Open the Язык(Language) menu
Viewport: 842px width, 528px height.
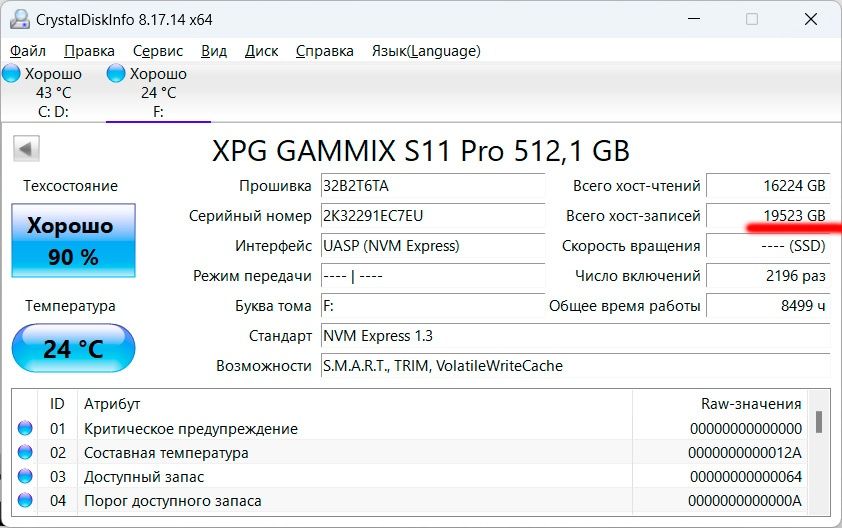pos(426,51)
